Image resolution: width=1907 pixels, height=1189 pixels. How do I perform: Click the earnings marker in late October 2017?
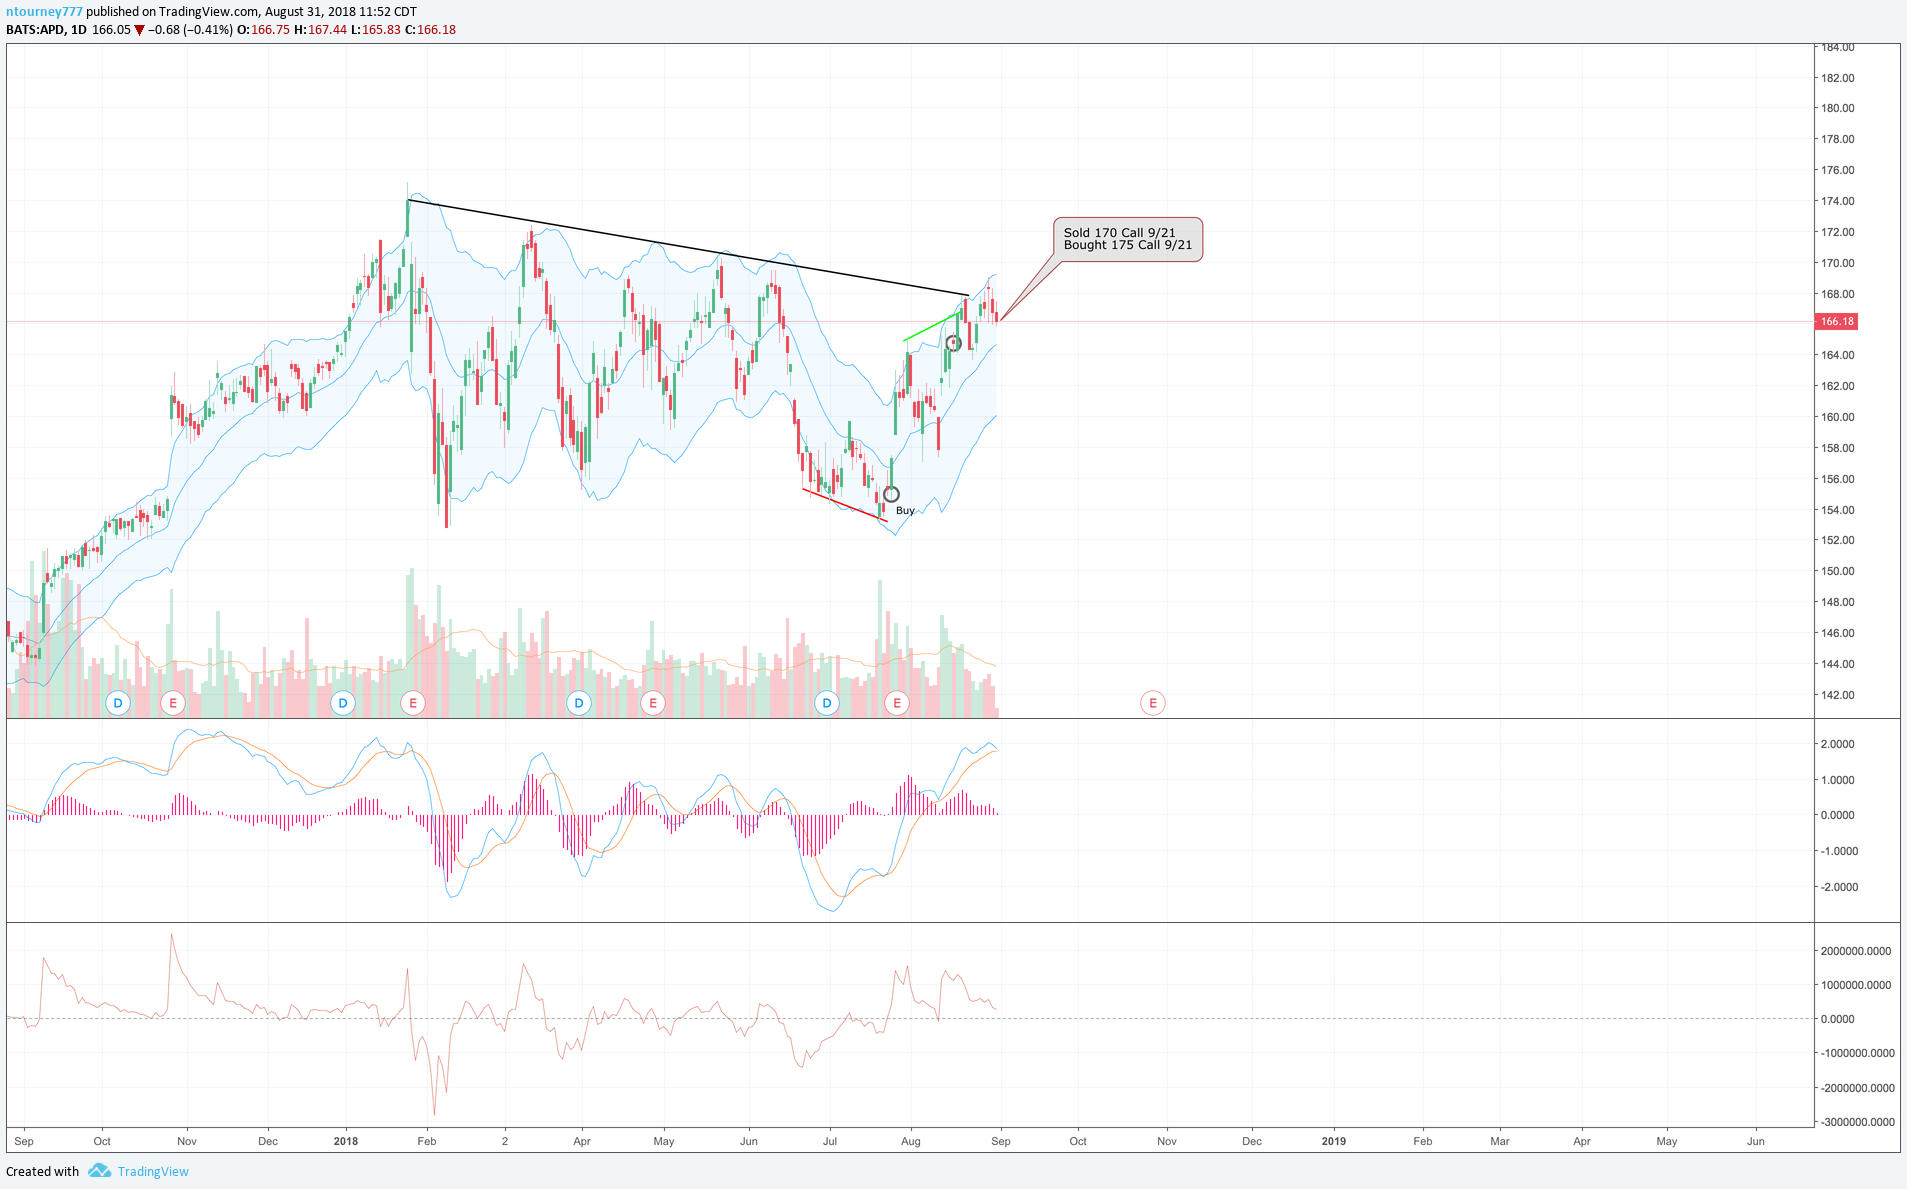click(173, 703)
